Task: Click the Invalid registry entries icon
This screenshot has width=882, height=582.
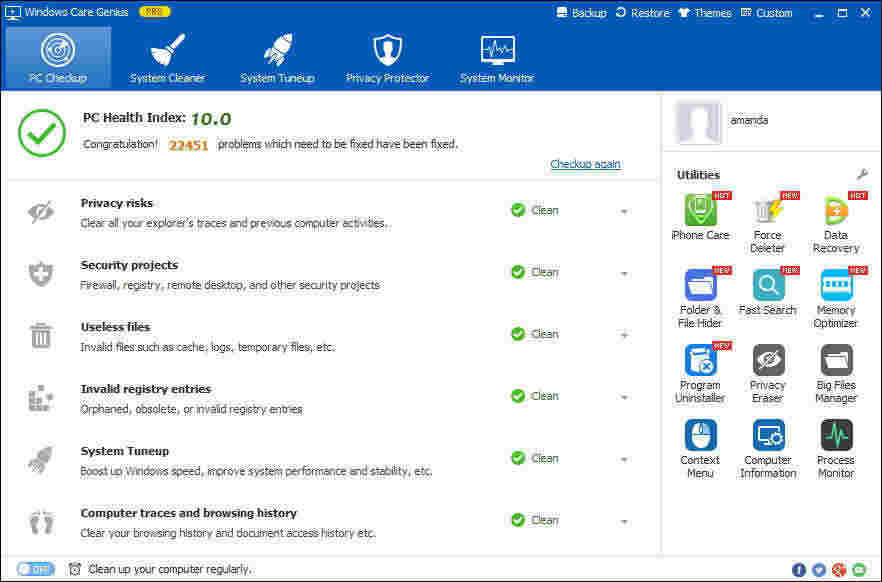Action: tap(40, 398)
